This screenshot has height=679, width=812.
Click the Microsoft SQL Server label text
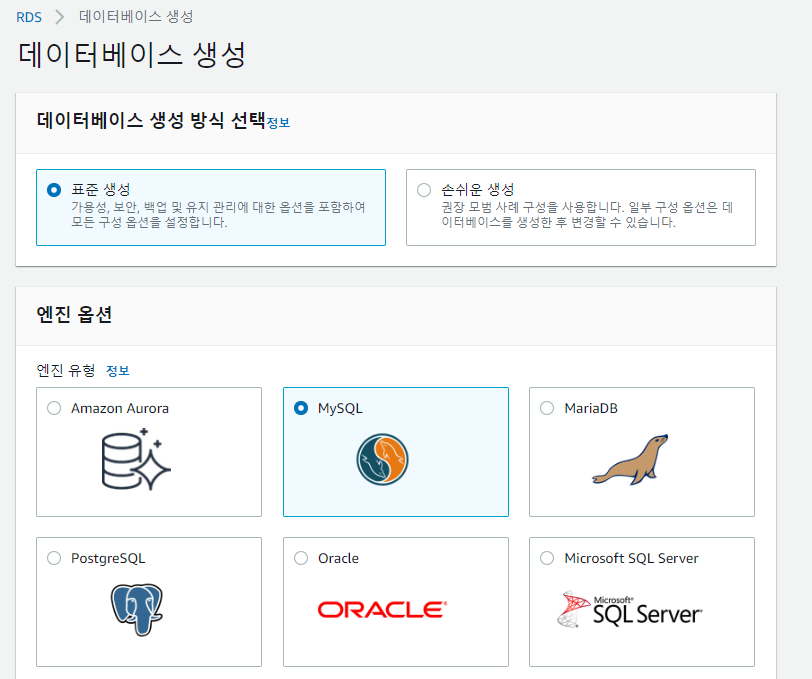(x=631, y=558)
